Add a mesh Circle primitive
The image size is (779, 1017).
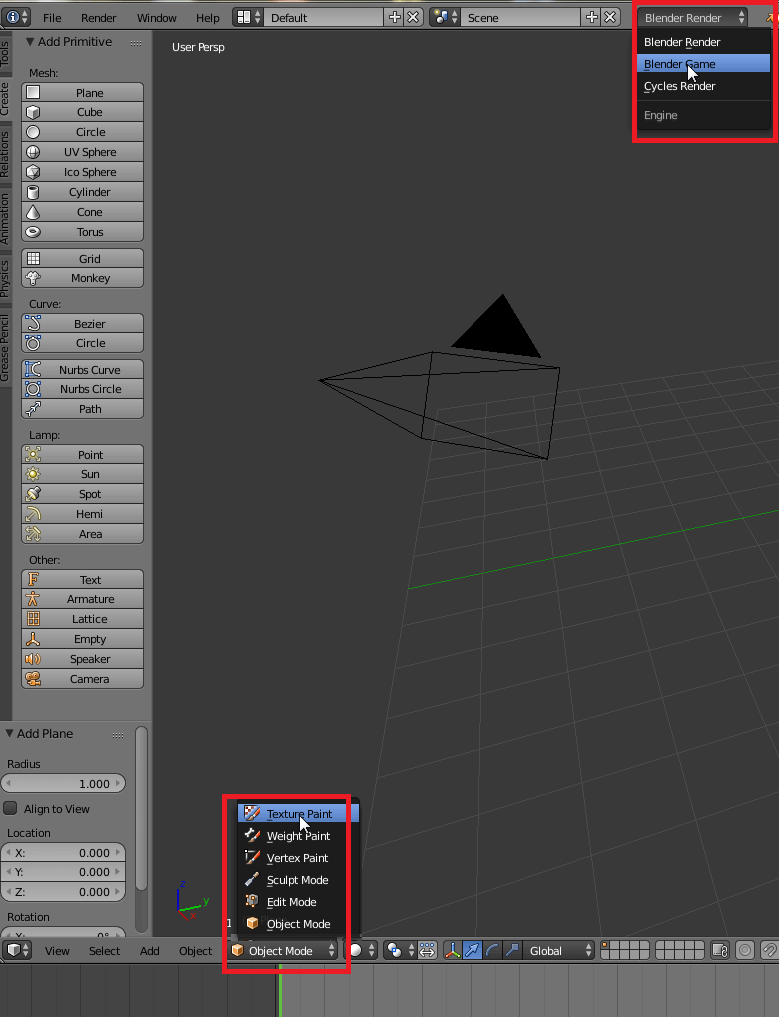pyautogui.click(x=82, y=132)
